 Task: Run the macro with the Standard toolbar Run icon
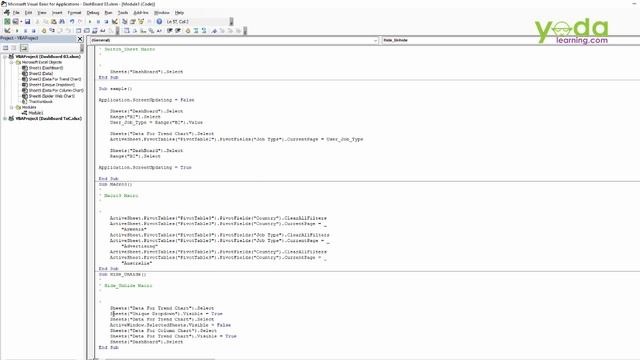[x=90, y=21]
